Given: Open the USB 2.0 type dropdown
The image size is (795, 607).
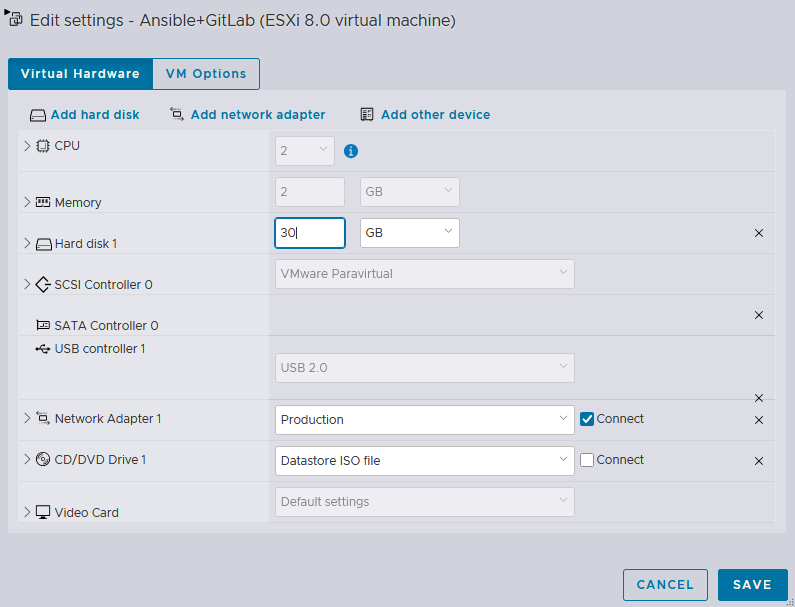Looking at the screenshot, I should point(424,368).
